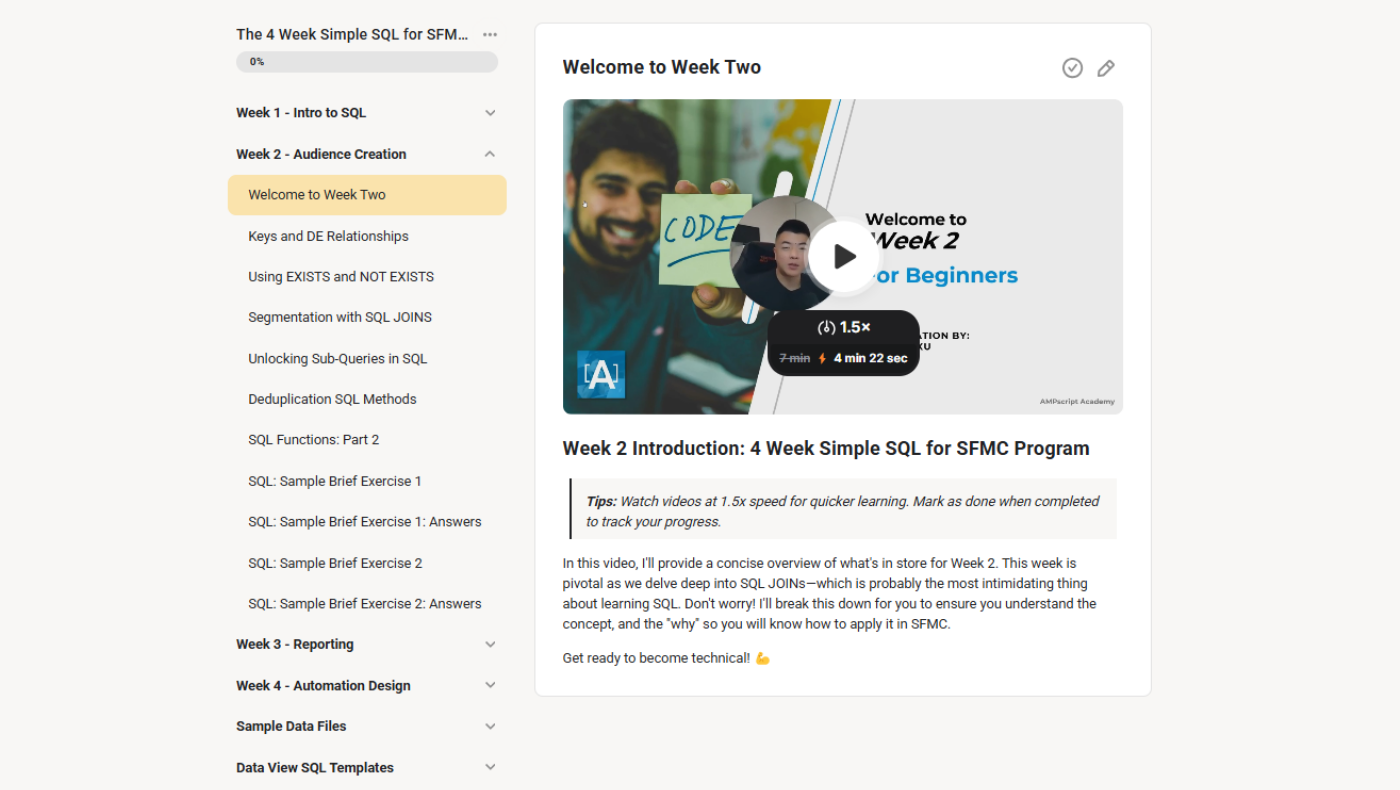Open Data View SQL Templates section
The height and width of the screenshot is (790, 1400).
coord(315,768)
